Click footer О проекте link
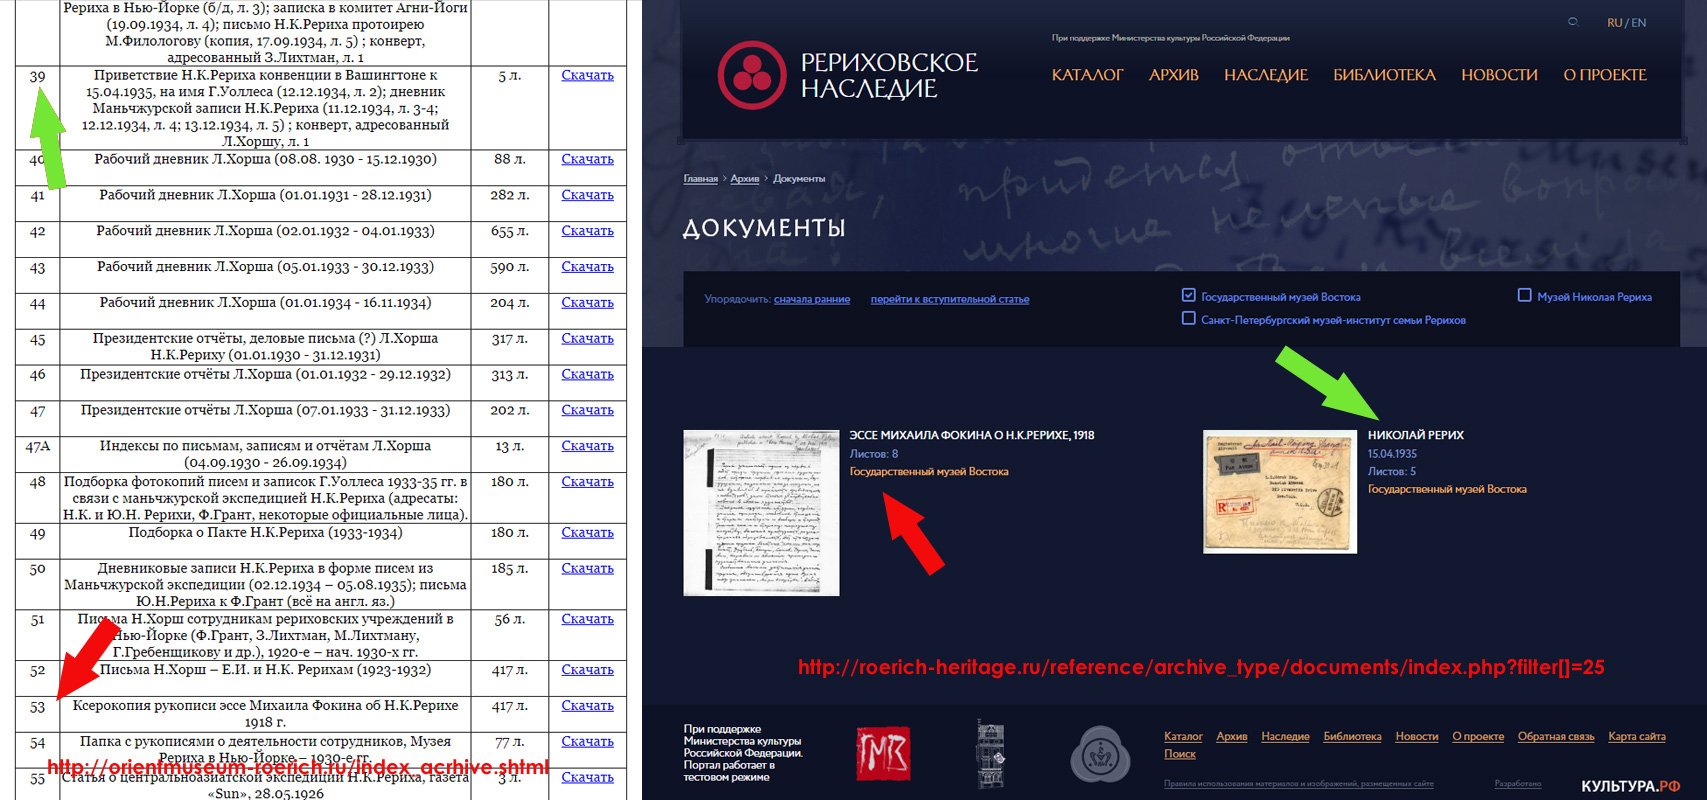This screenshot has height=800, width=1707. point(1478,736)
